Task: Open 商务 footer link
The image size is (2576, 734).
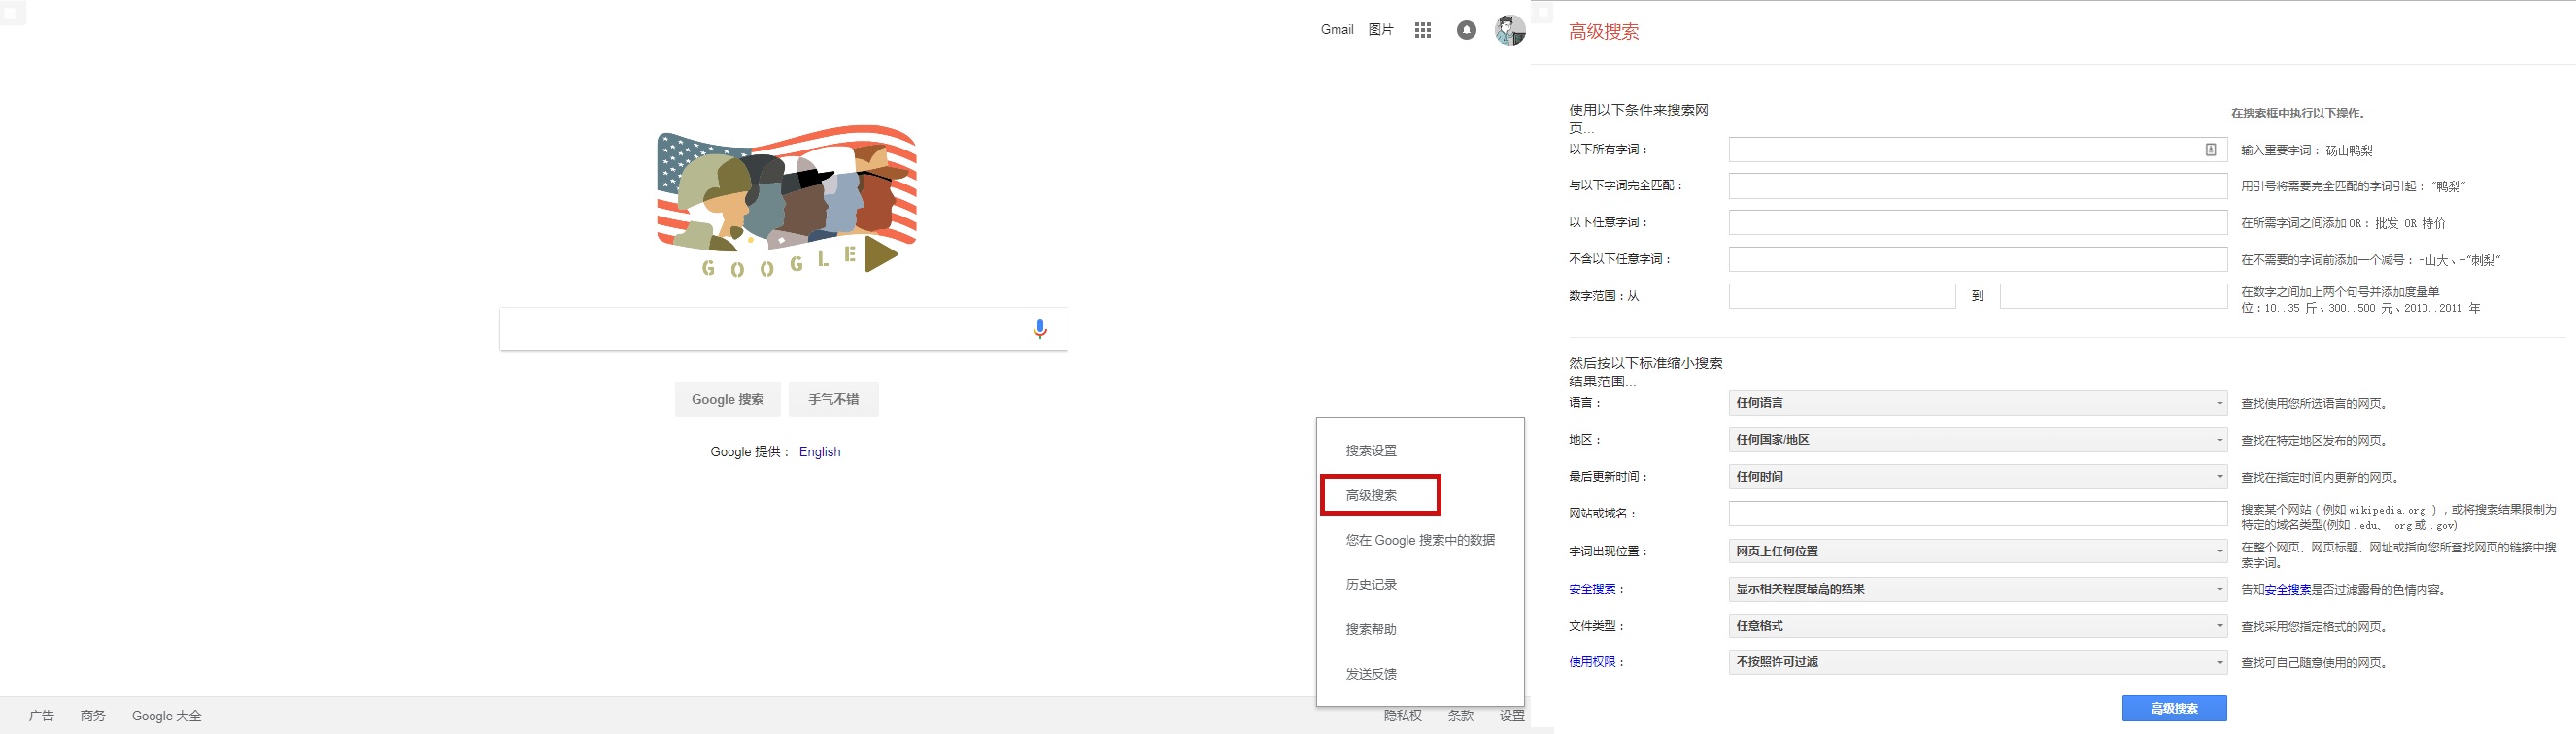Action: pyautogui.click(x=93, y=716)
